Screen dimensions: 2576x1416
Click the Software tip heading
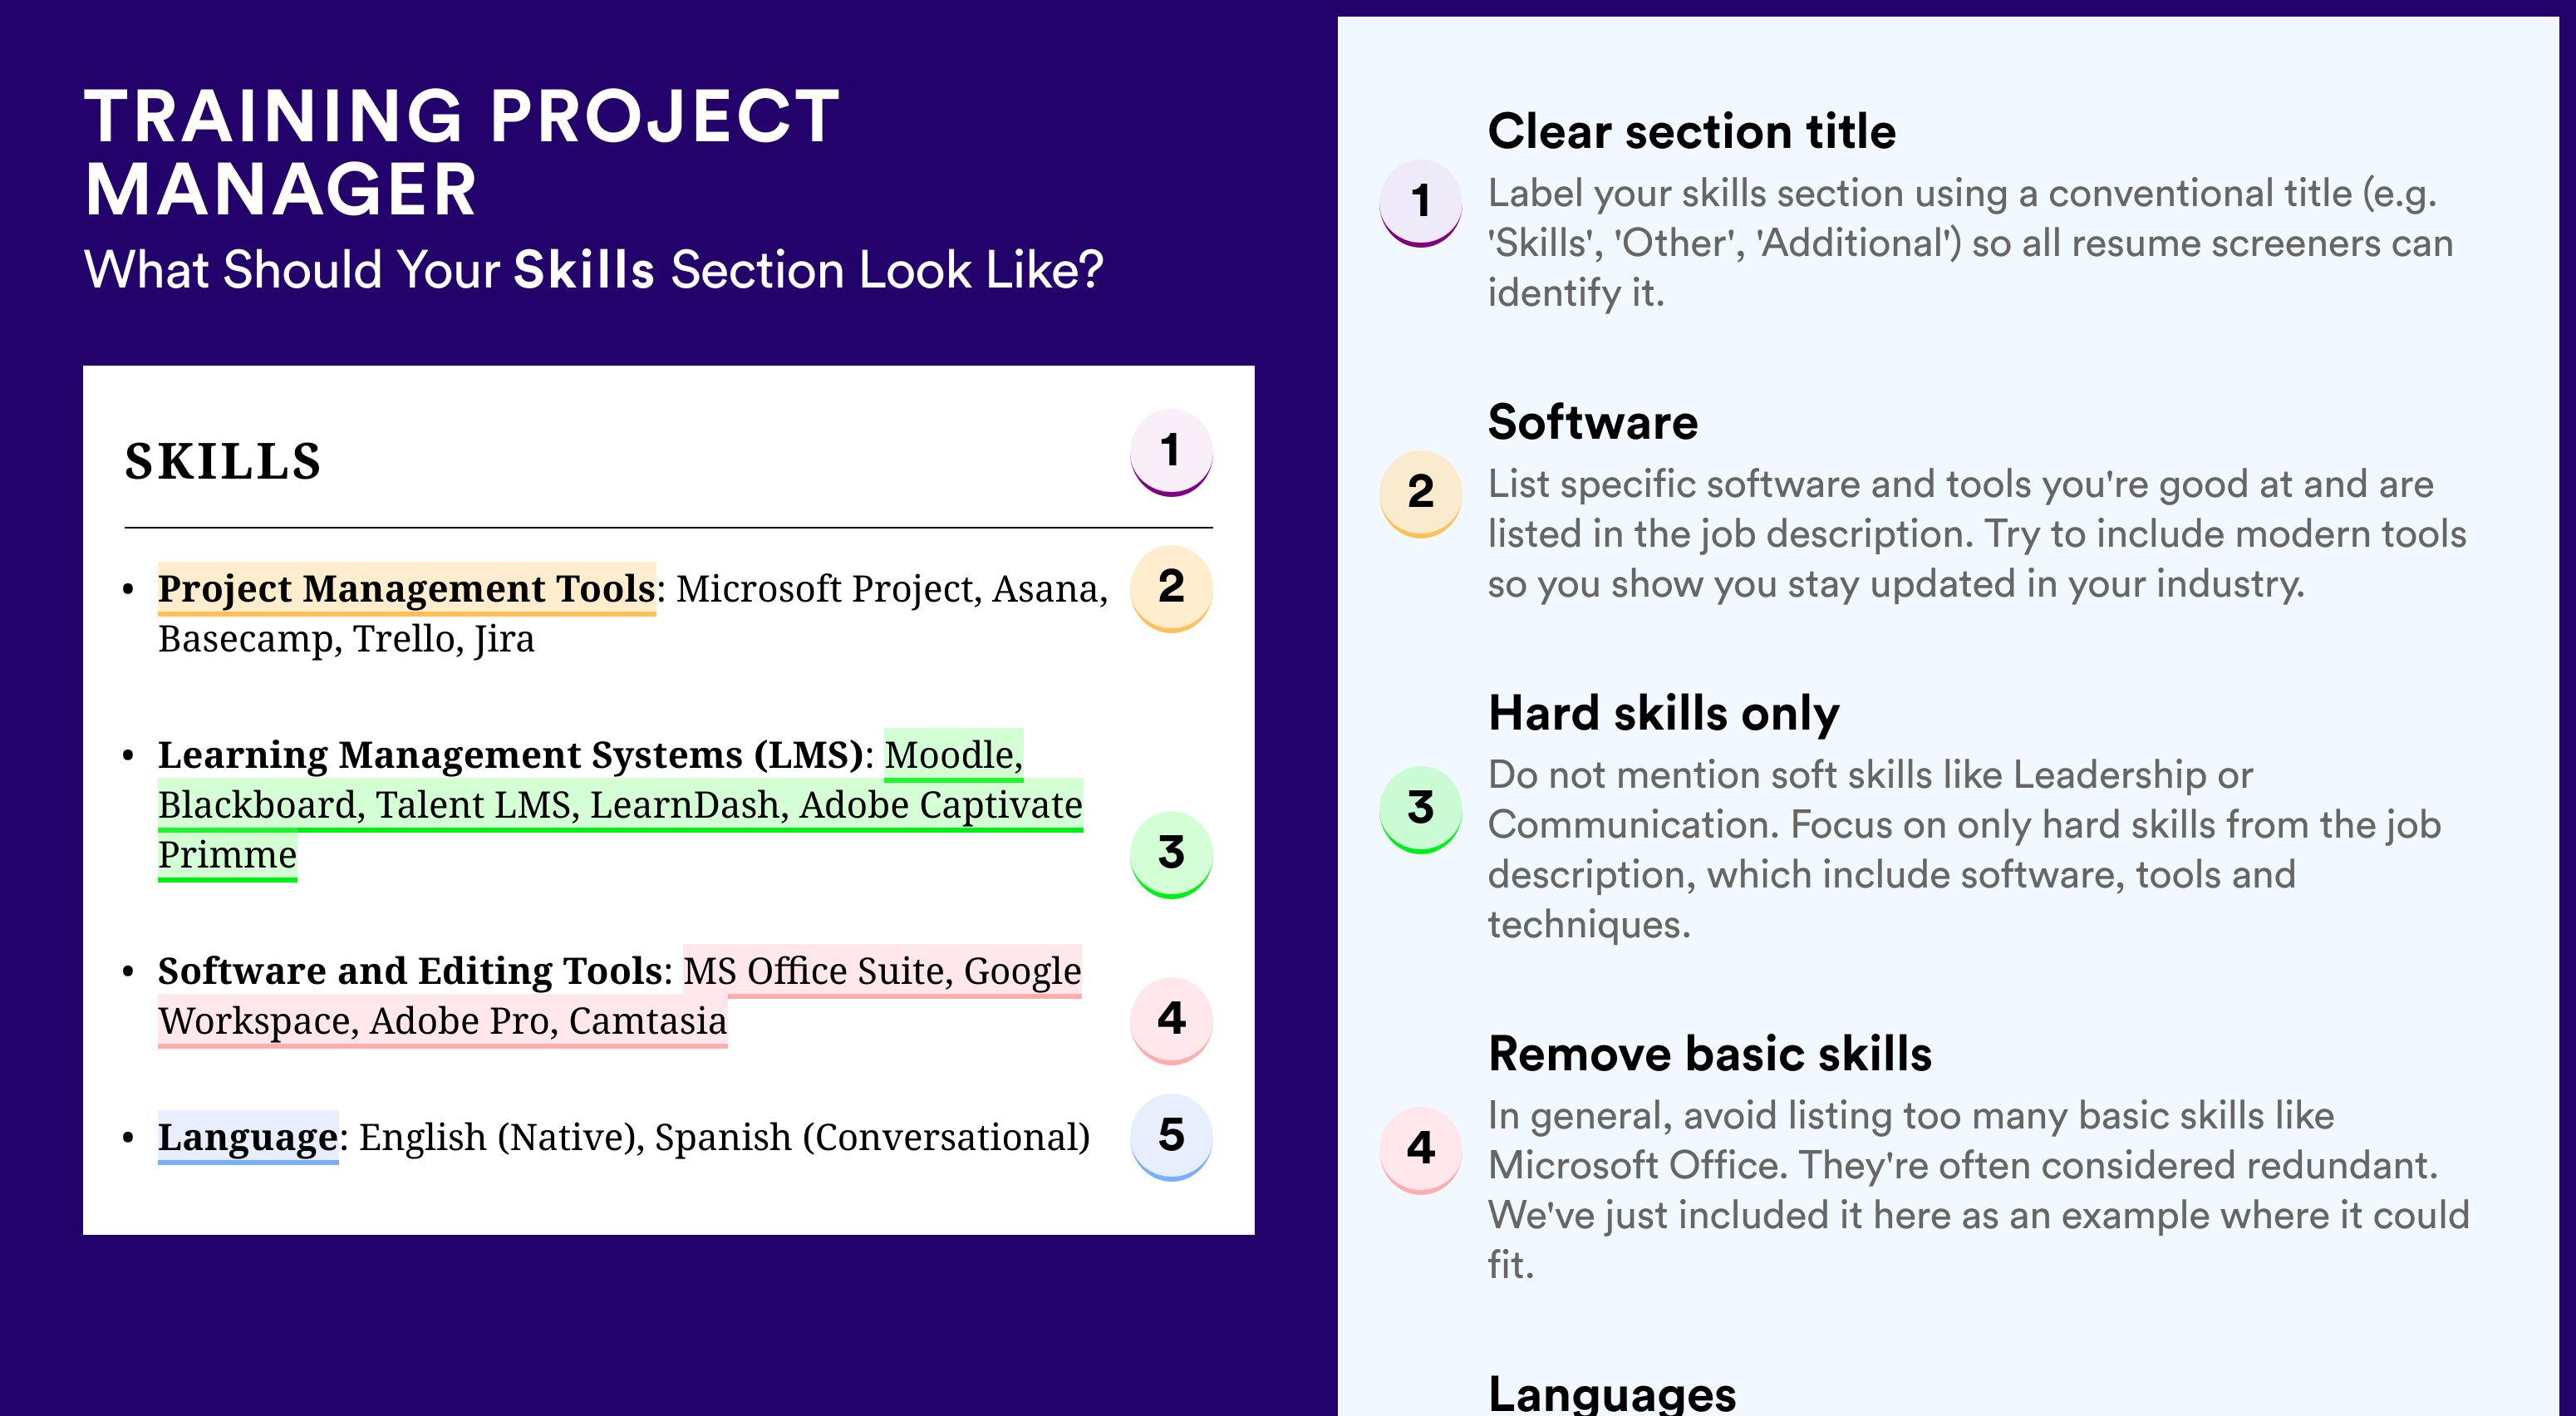[x=1593, y=422]
